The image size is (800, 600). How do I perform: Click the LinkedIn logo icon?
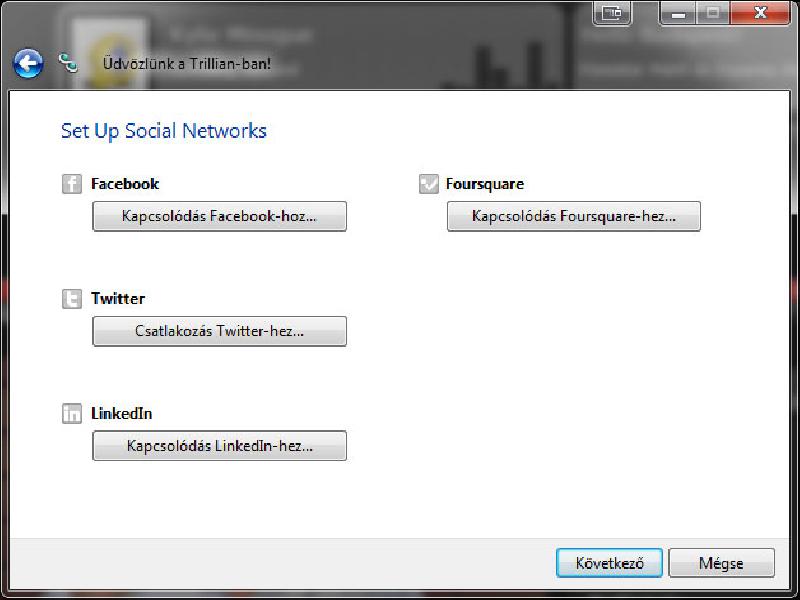click(72, 414)
